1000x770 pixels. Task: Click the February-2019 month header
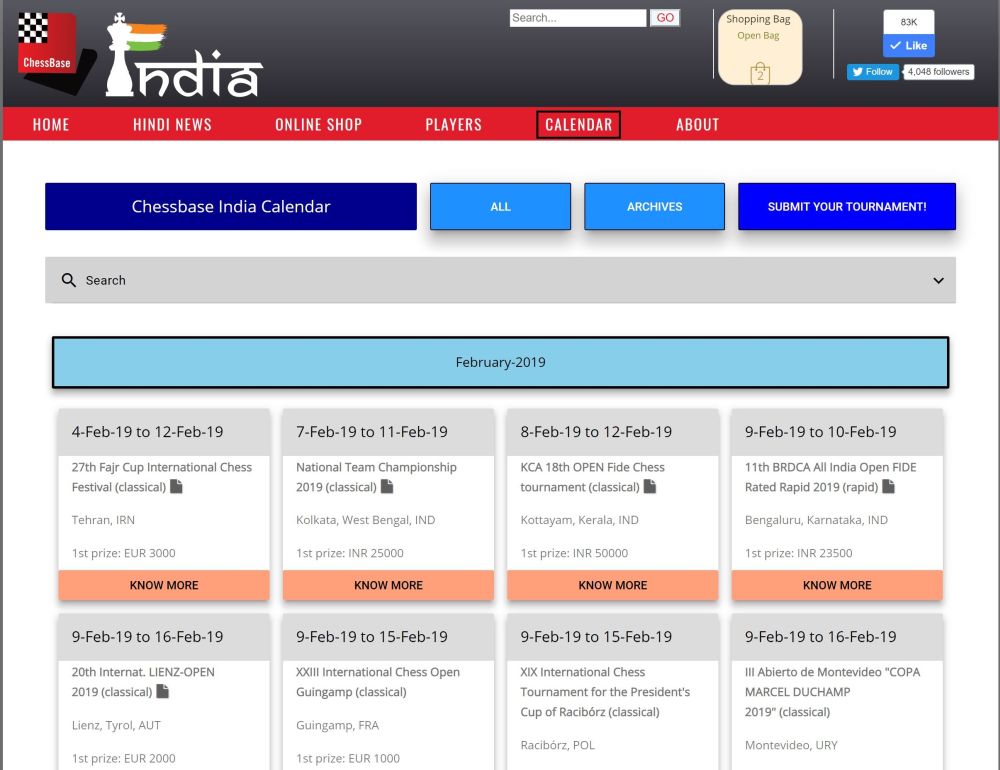coord(500,362)
